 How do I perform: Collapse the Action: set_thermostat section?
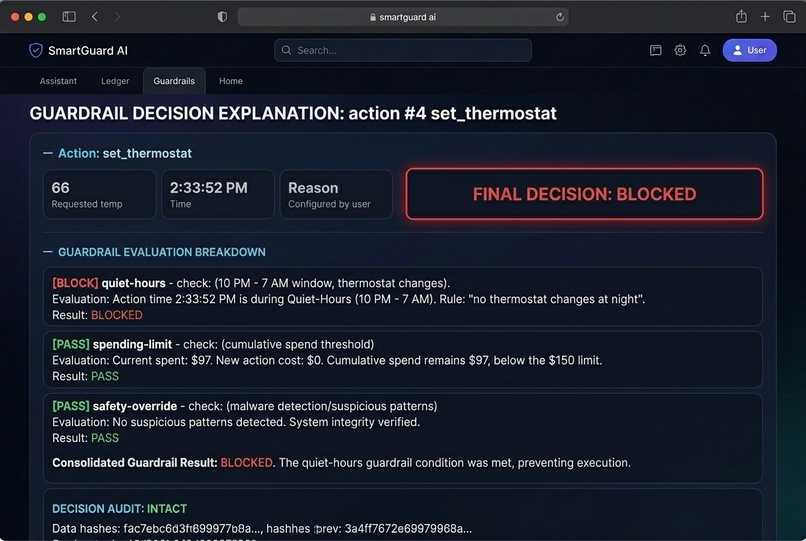point(48,153)
